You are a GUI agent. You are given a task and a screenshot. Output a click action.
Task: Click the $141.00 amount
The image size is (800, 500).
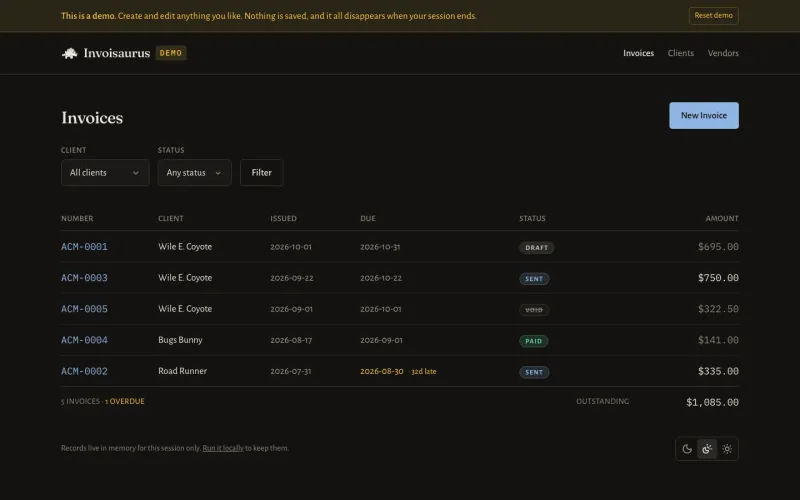718,340
